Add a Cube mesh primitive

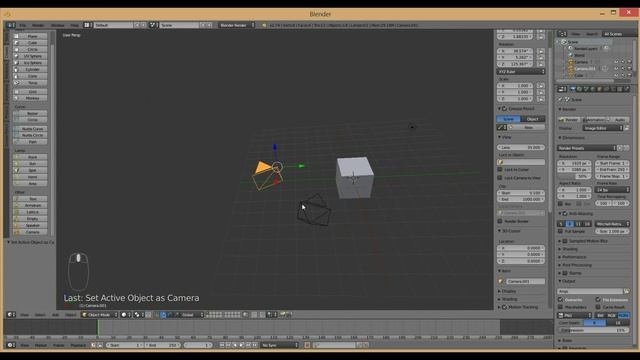[x=30, y=43]
